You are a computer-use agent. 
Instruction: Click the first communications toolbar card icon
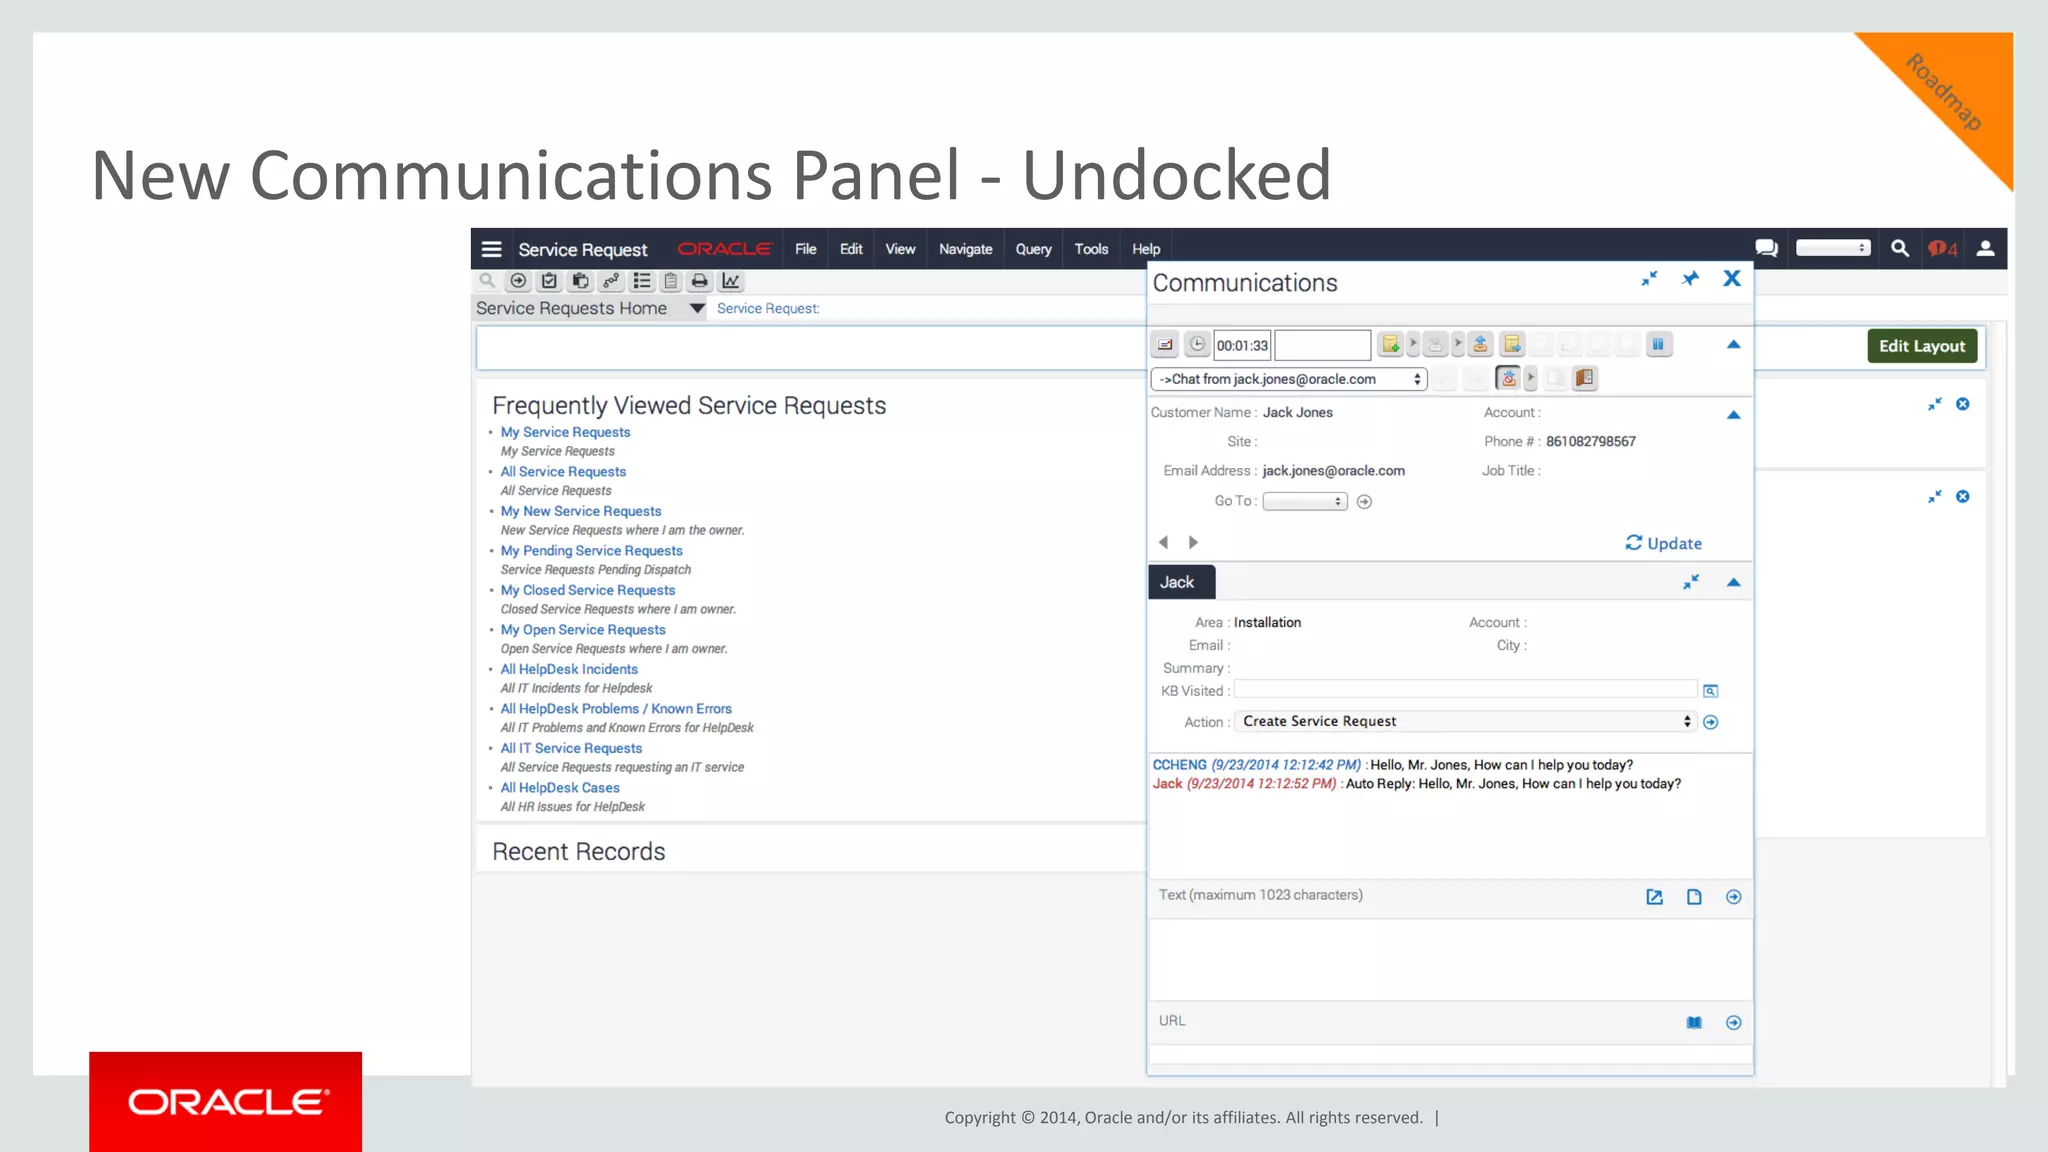(x=1165, y=345)
